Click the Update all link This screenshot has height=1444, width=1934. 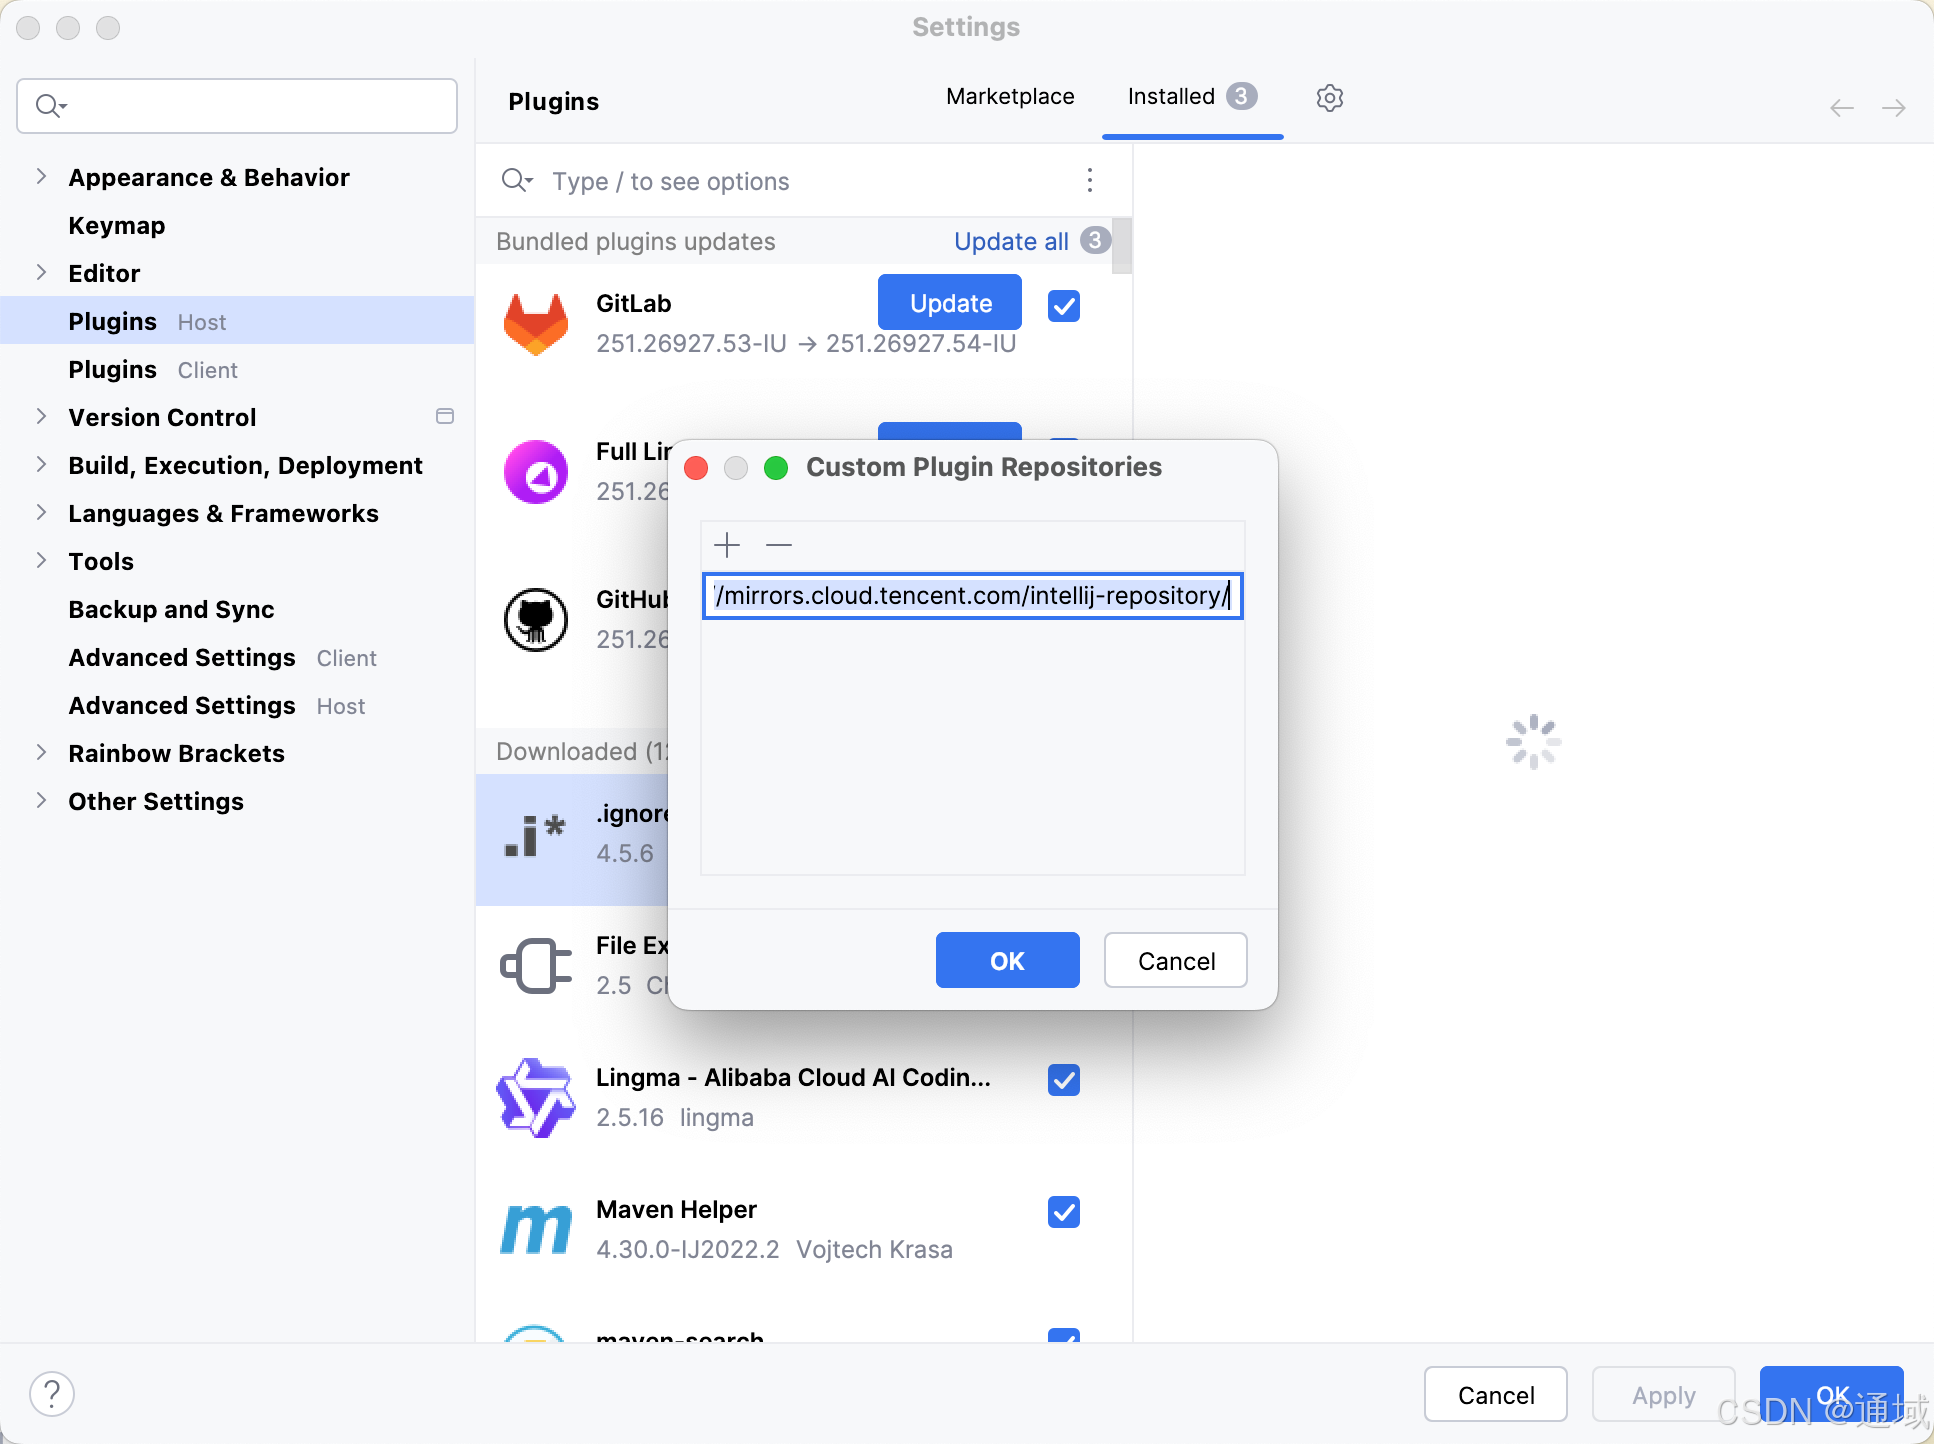[x=1011, y=241]
